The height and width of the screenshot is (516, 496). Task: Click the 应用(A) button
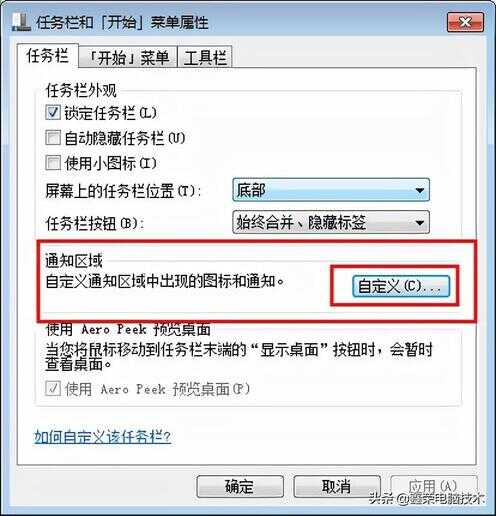coord(434,486)
